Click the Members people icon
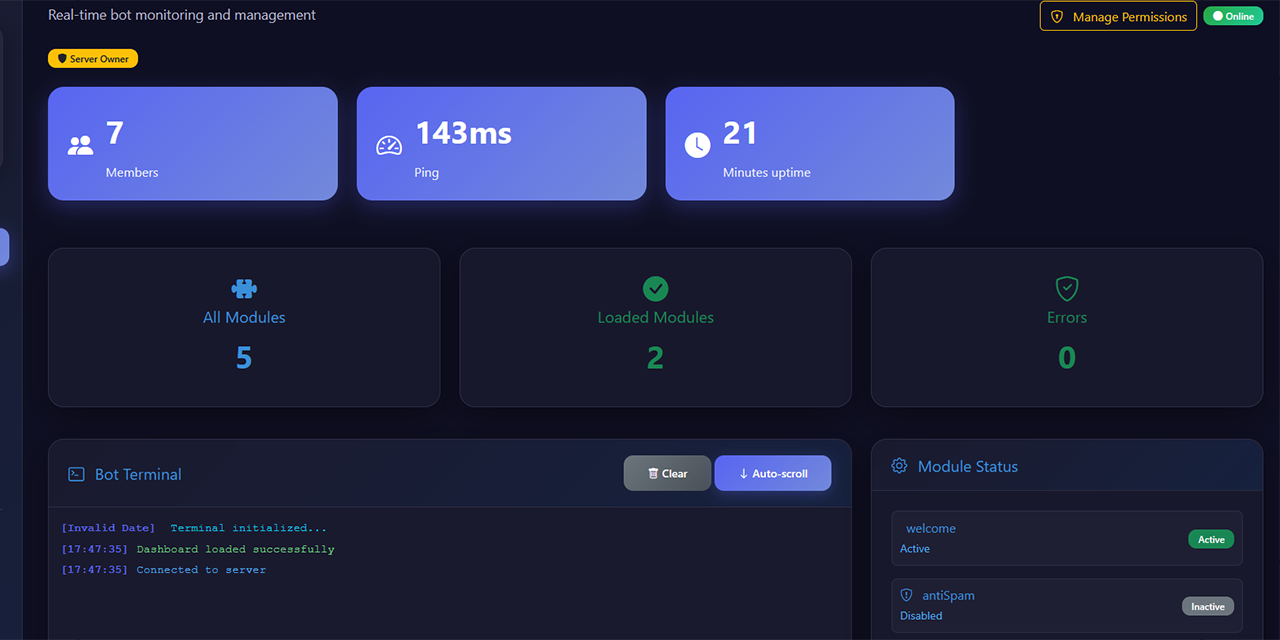Screen dimensions: 1280x640 tap(79, 143)
